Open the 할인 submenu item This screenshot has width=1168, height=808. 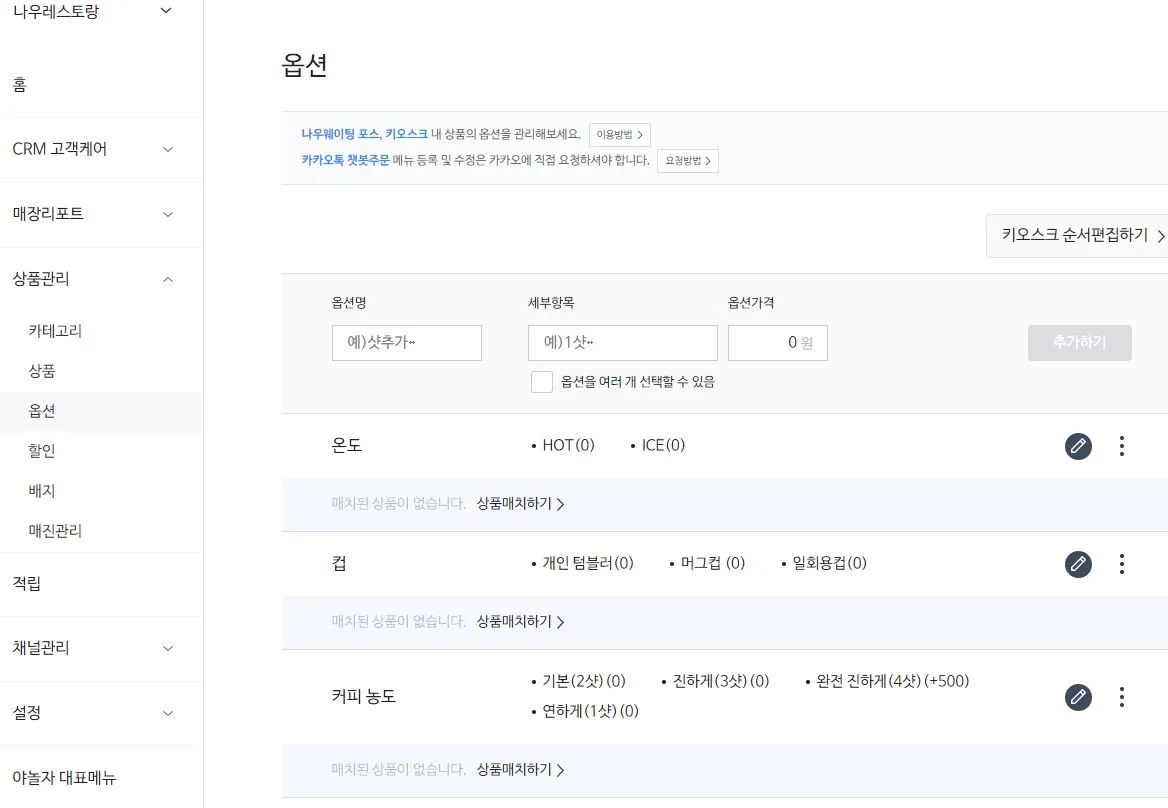[42, 451]
